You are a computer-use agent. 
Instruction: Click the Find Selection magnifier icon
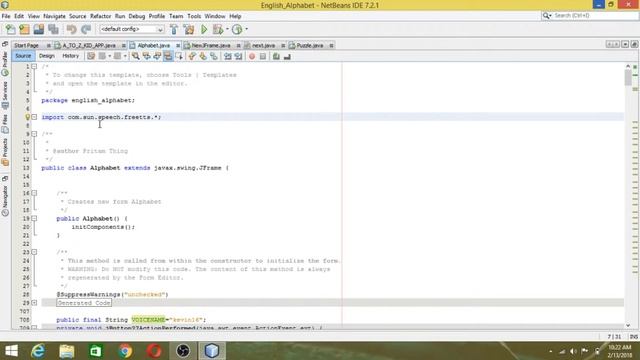[136, 56]
